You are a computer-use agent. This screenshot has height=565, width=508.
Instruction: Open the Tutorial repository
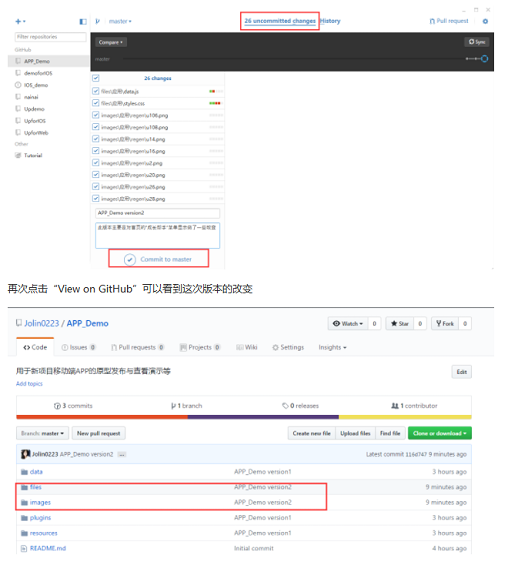pos(48,155)
